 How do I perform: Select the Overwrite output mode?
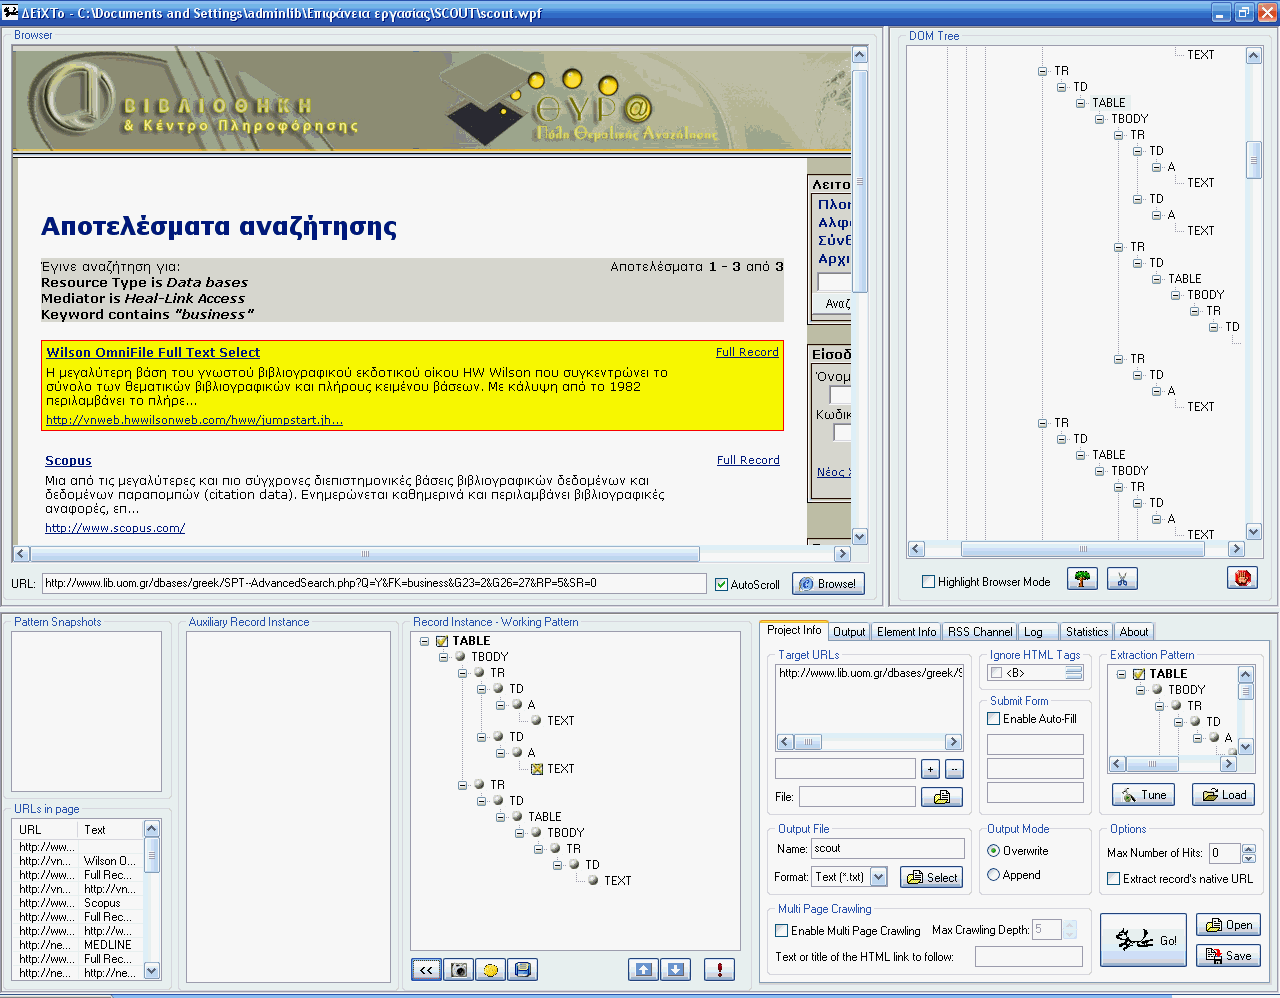(x=993, y=851)
